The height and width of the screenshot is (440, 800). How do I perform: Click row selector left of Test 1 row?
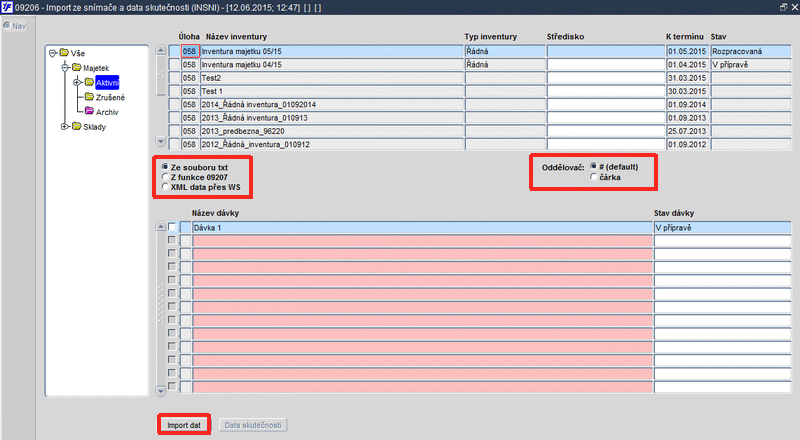pyautogui.click(x=174, y=91)
